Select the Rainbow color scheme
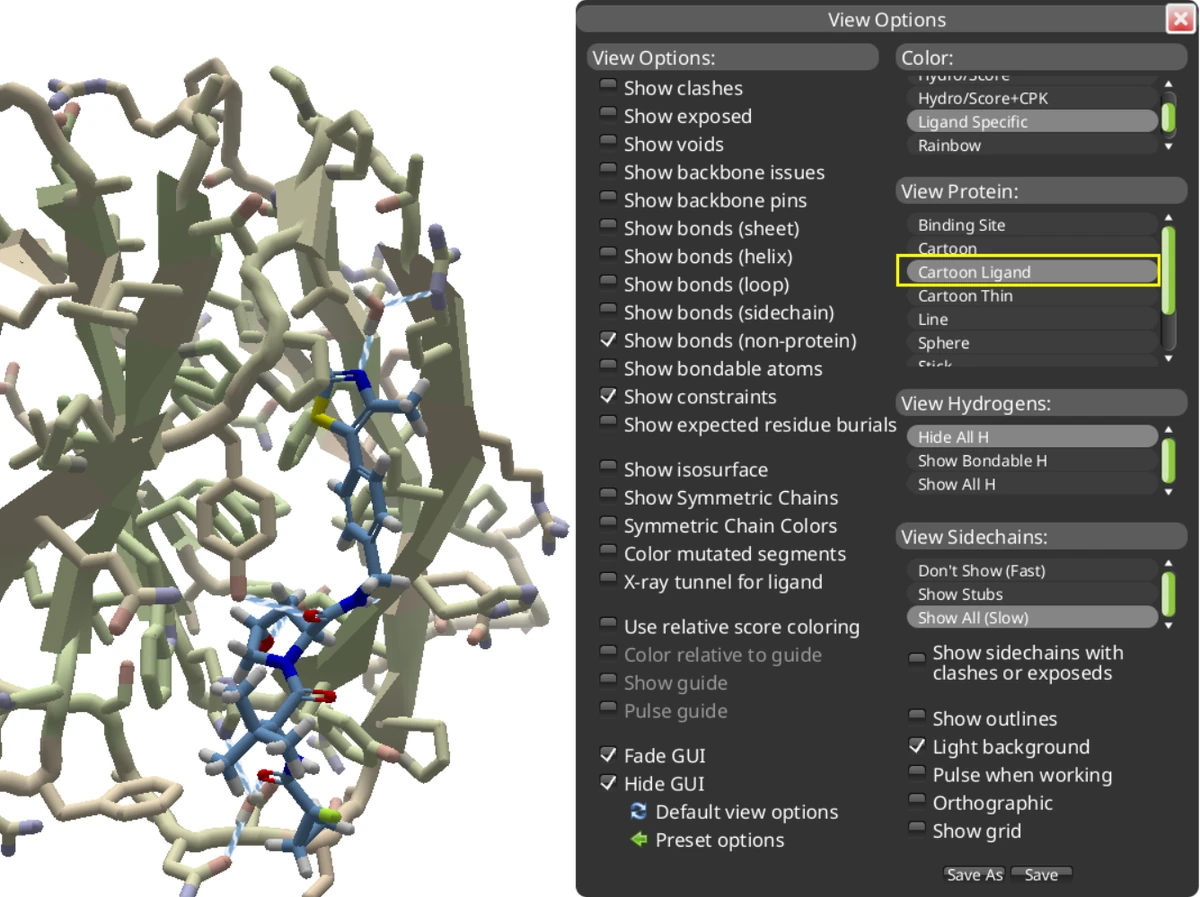 click(948, 145)
